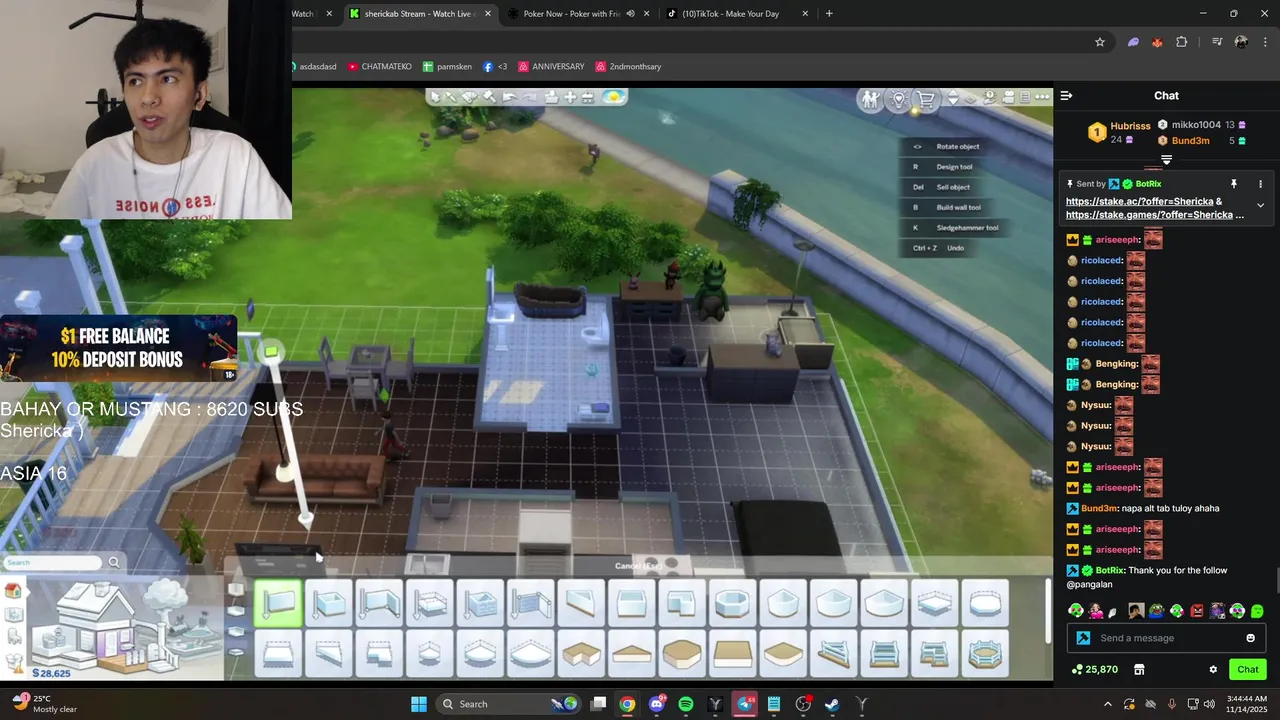Click Cancel (Esc) above the catalog
This screenshot has height=720, width=1280.
coord(638,566)
